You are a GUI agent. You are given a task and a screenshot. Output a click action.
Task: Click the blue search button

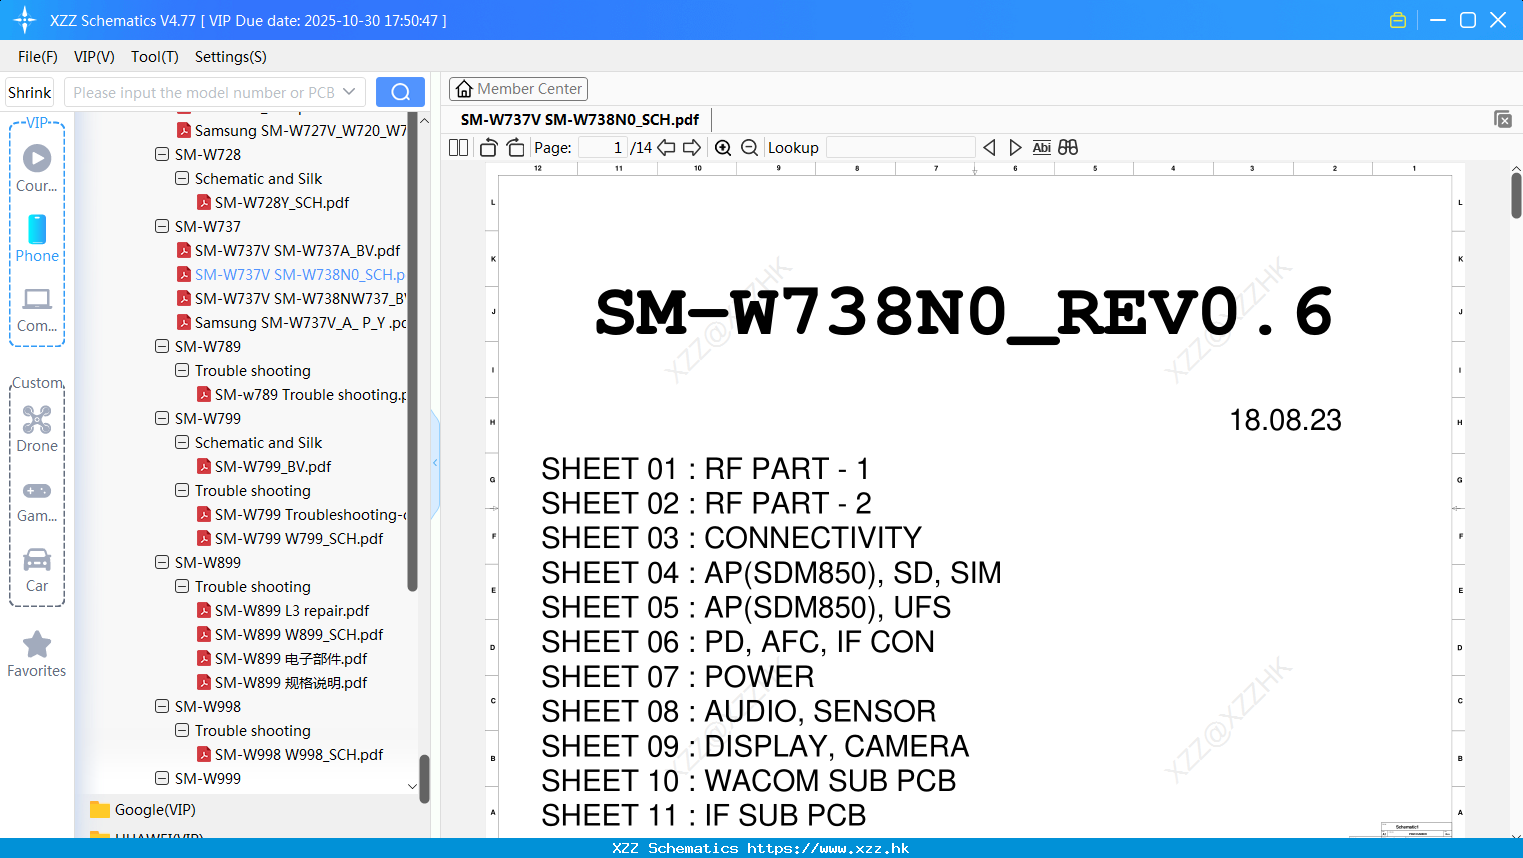[400, 92]
